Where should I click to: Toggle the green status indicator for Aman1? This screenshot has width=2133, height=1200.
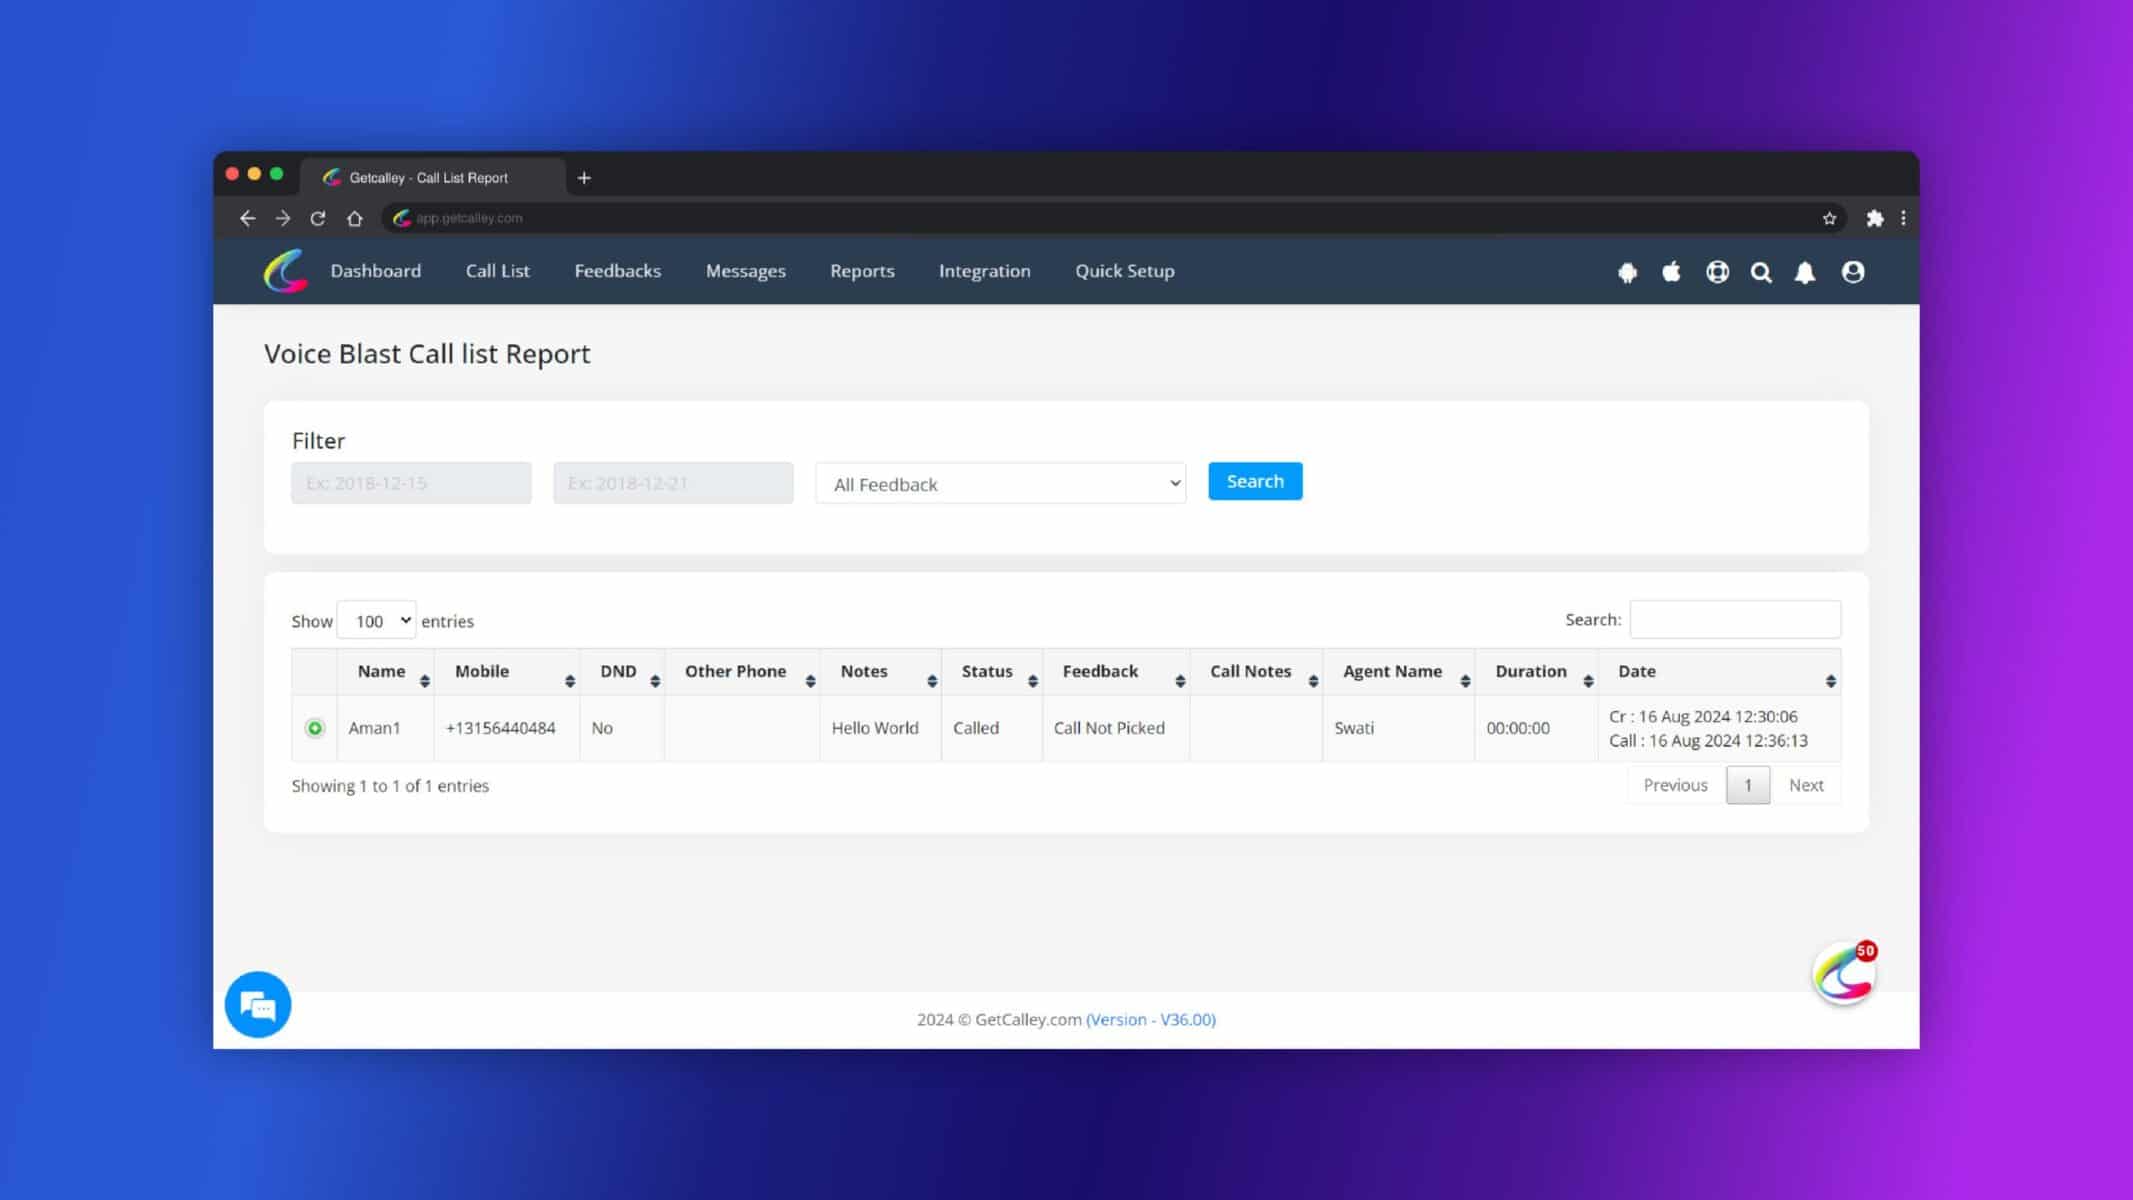[x=314, y=728]
